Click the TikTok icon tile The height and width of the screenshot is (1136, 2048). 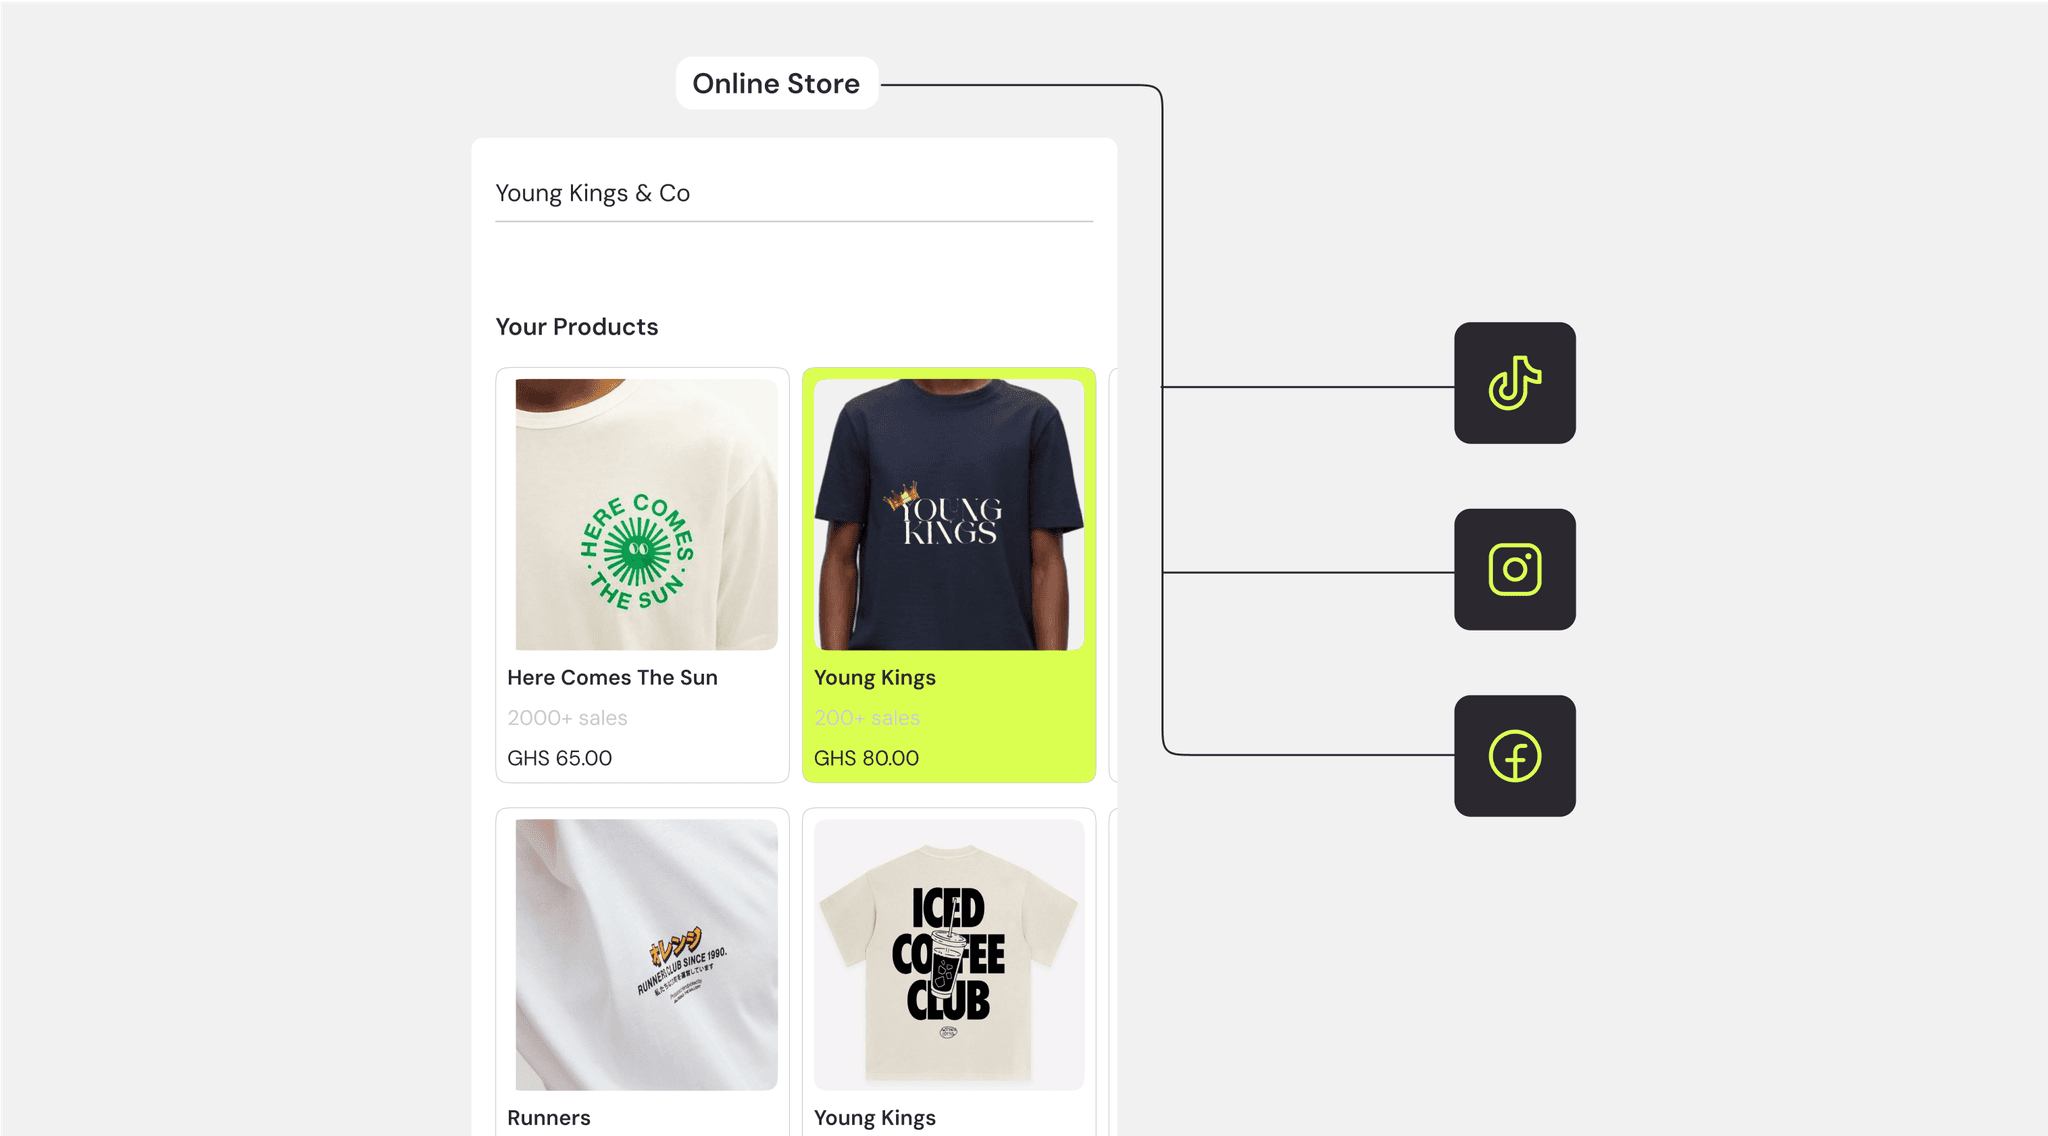[1514, 383]
